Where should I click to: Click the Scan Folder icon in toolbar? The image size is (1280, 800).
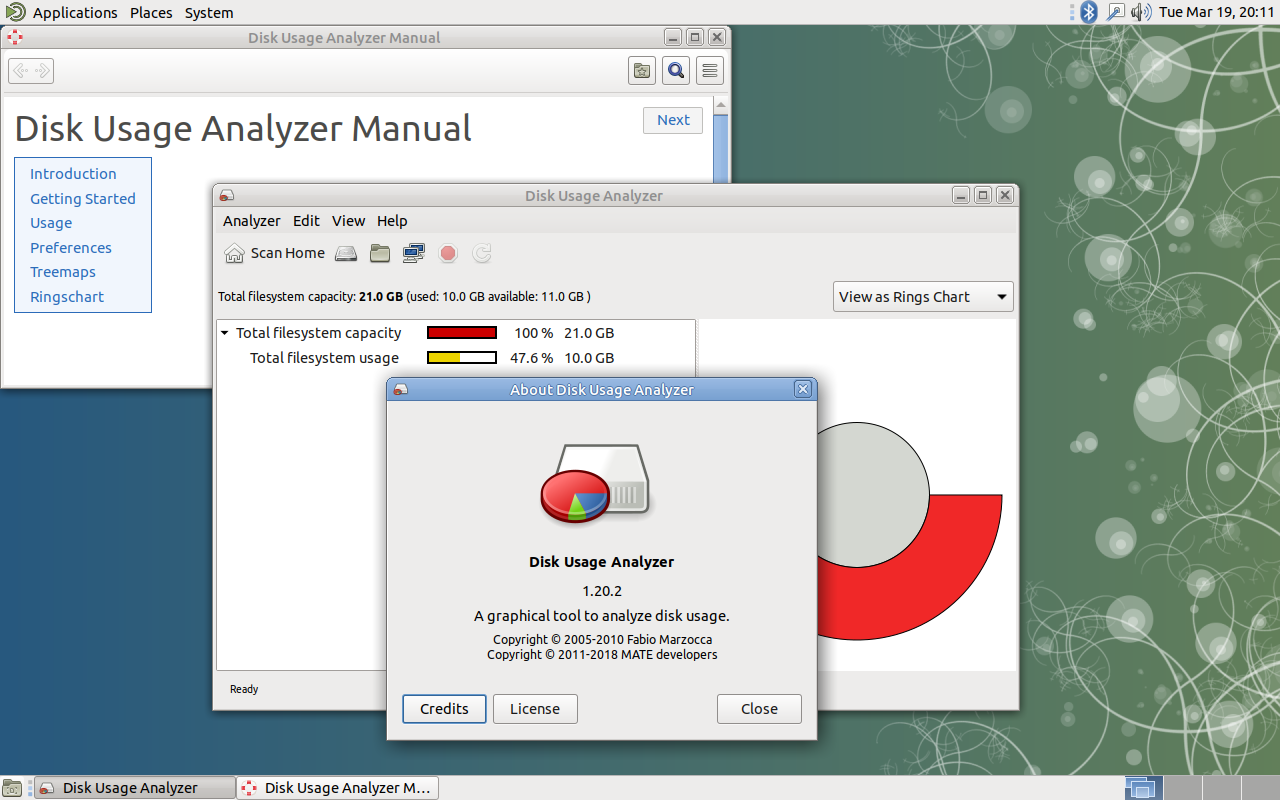click(x=380, y=253)
